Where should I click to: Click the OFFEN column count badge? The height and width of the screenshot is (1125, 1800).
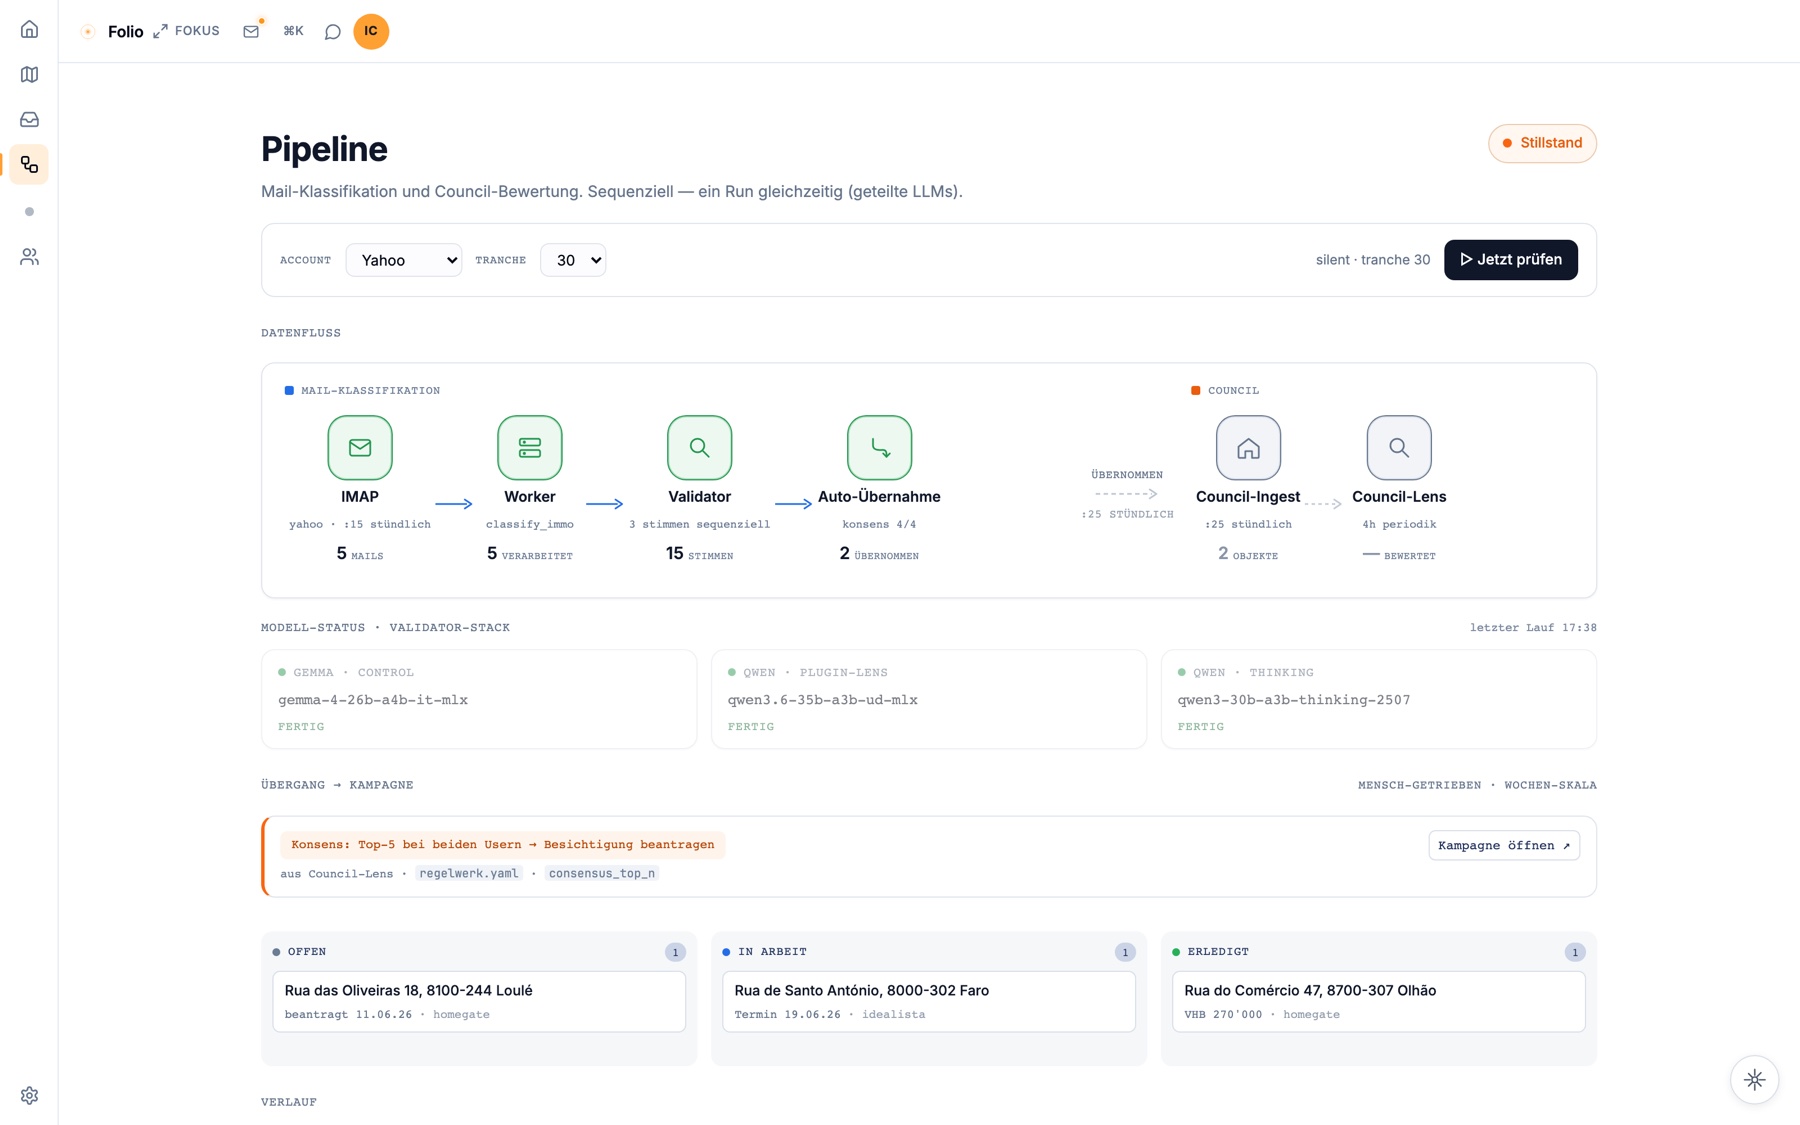(x=676, y=952)
